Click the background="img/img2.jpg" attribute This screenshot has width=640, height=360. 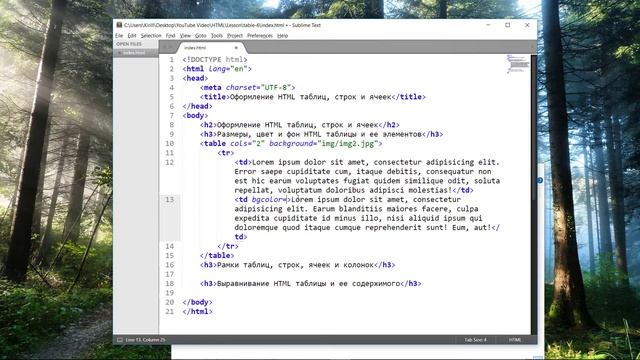[324, 144]
